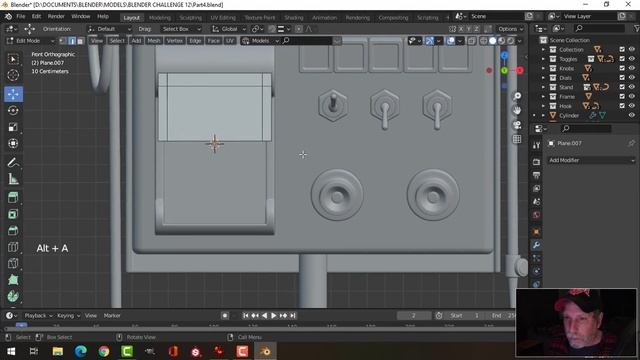Select the Knife tool
The width and height of the screenshot is (640, 360).
point(13,263)
